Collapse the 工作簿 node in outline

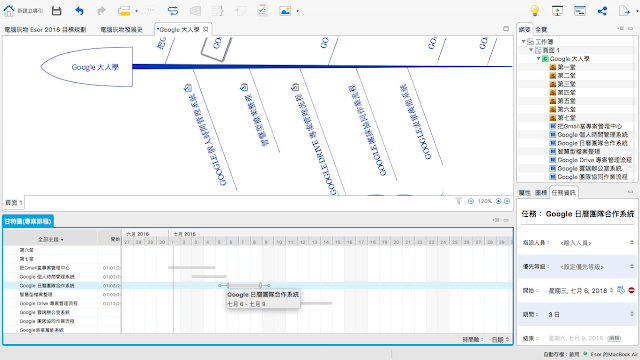click(x=523, y=42)
